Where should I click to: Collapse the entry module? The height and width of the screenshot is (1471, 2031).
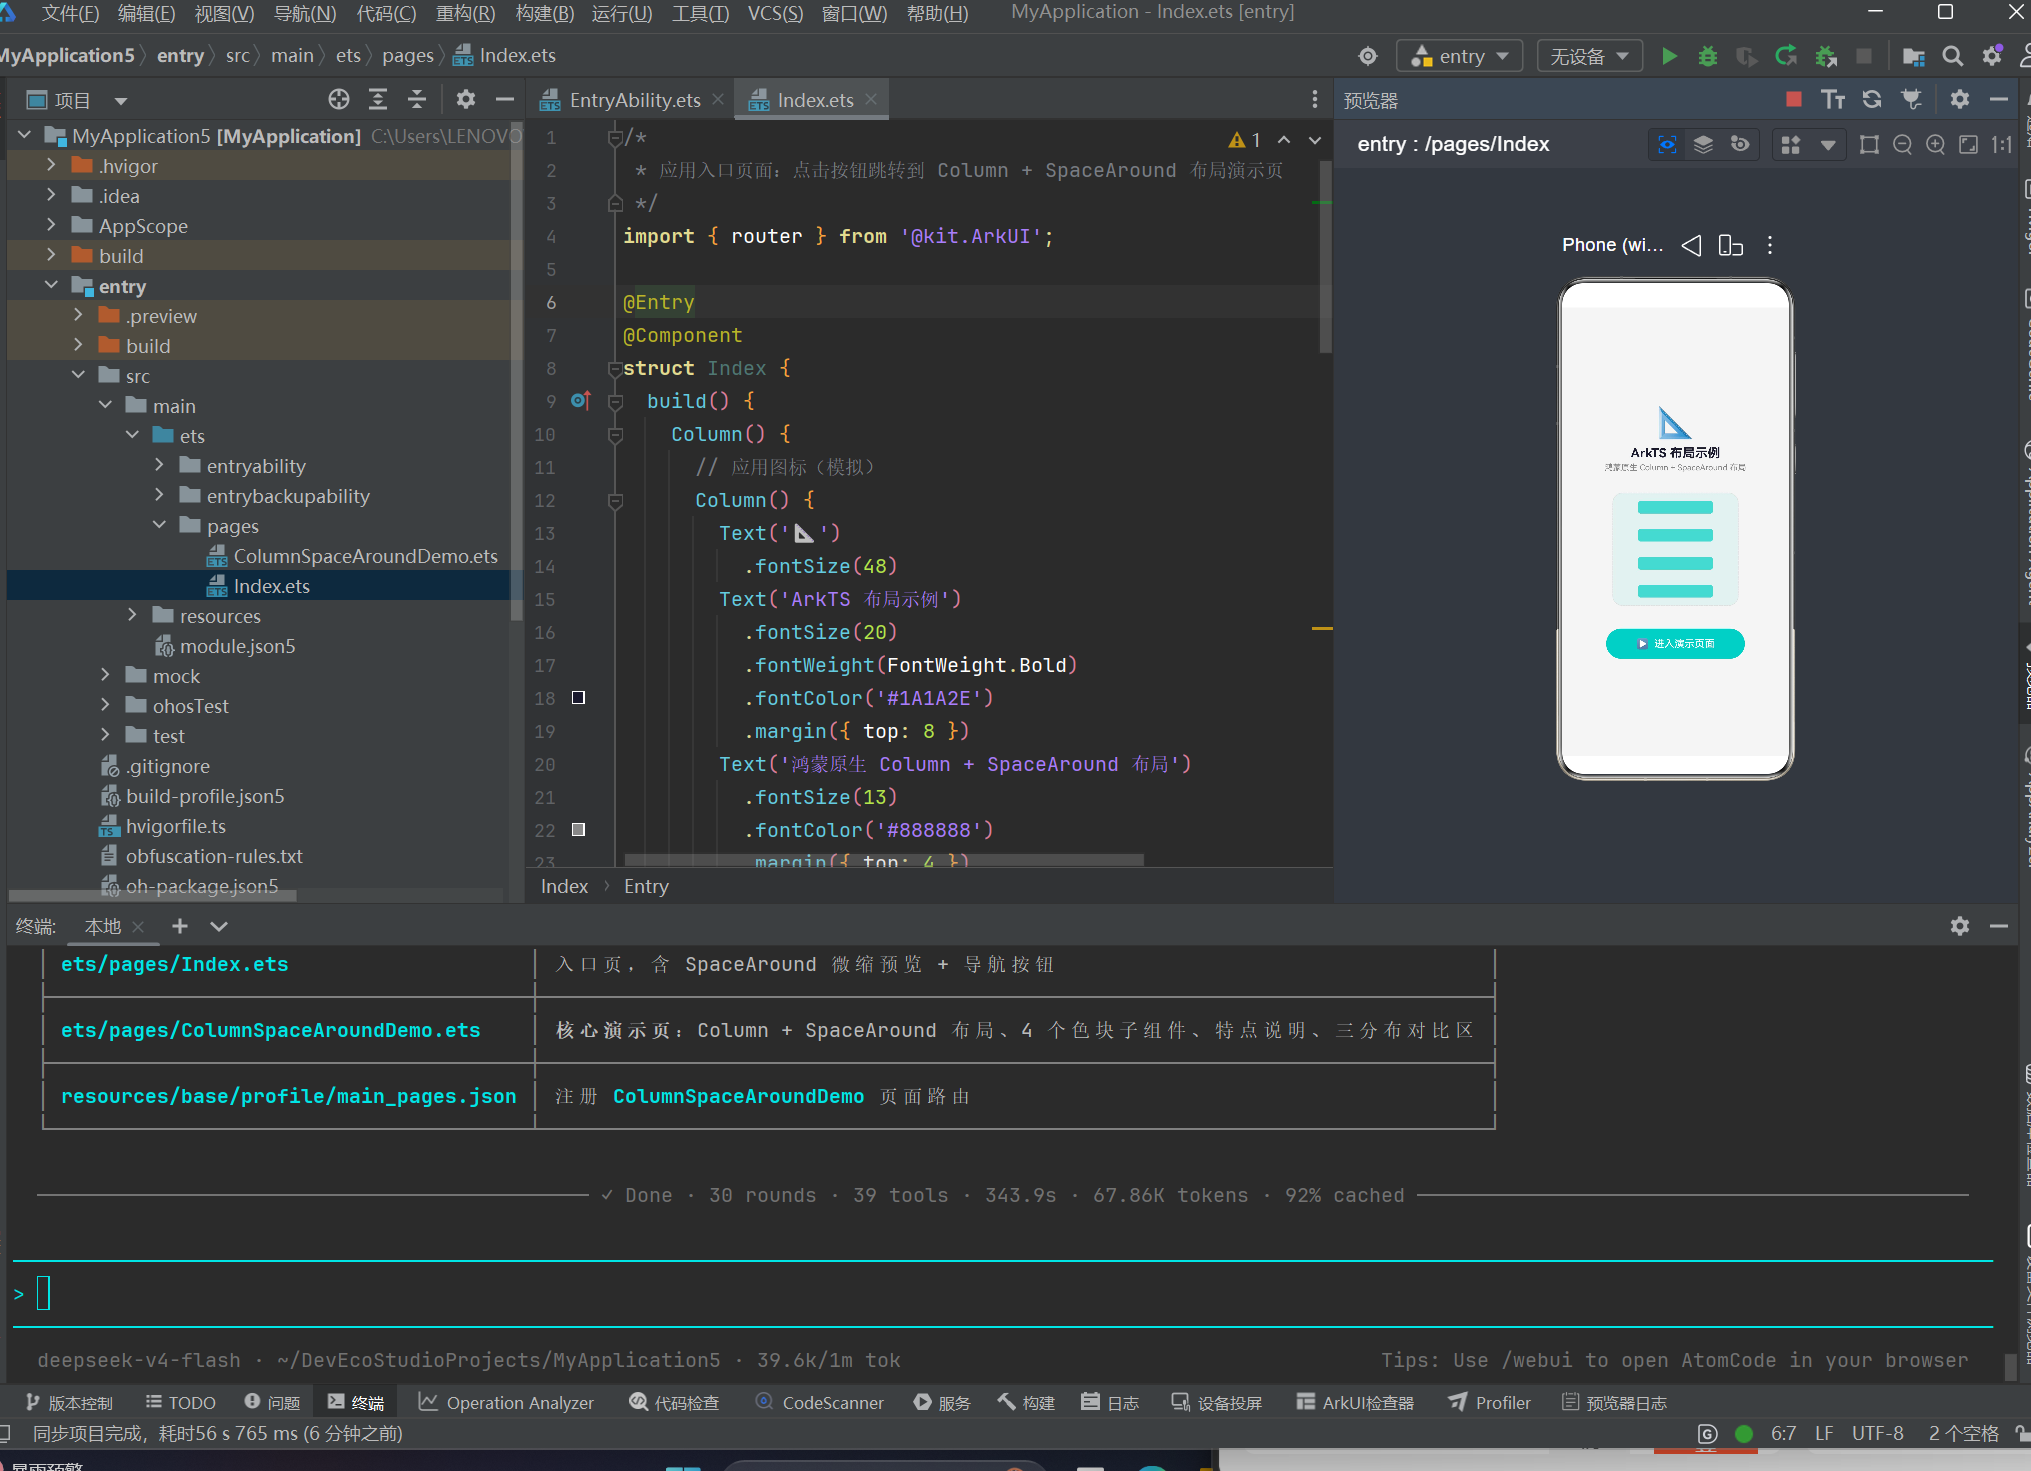click(51, 285)
